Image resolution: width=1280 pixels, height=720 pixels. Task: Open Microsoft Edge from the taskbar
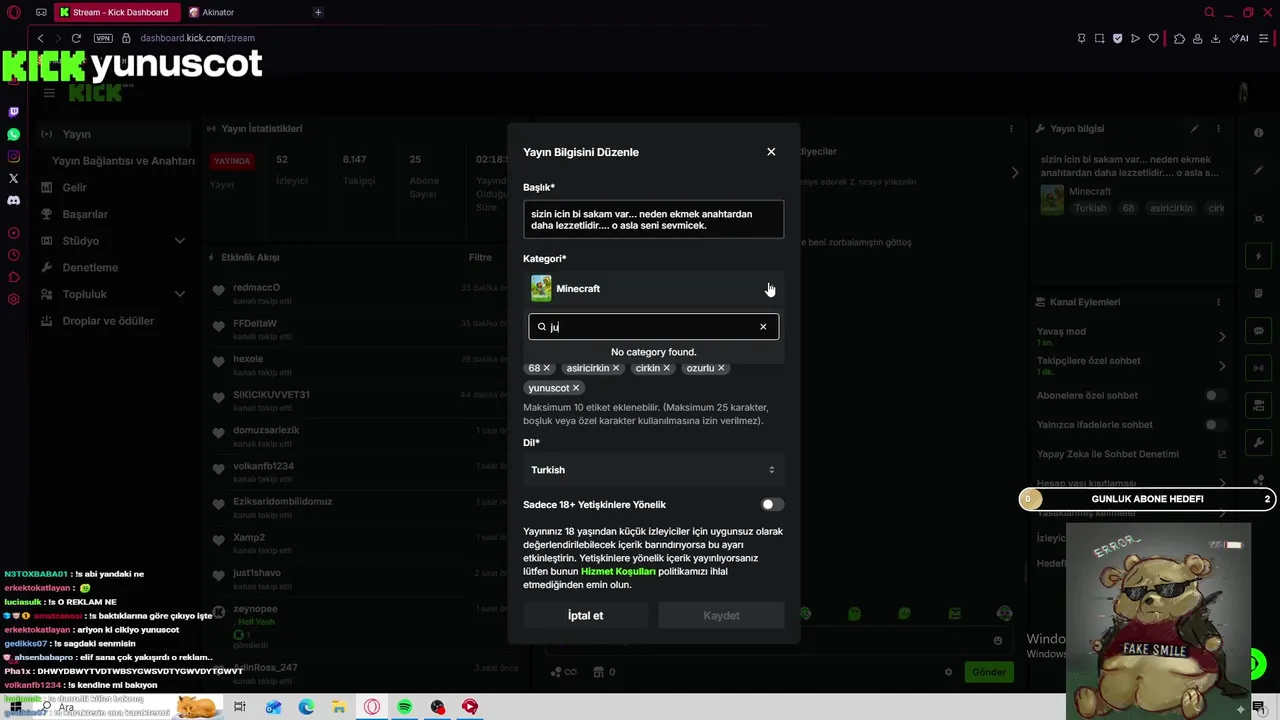[x=306, y=707]
